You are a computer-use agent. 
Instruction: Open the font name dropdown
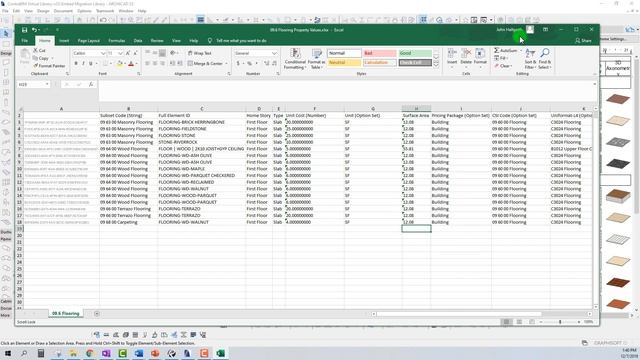coord(103,53)
